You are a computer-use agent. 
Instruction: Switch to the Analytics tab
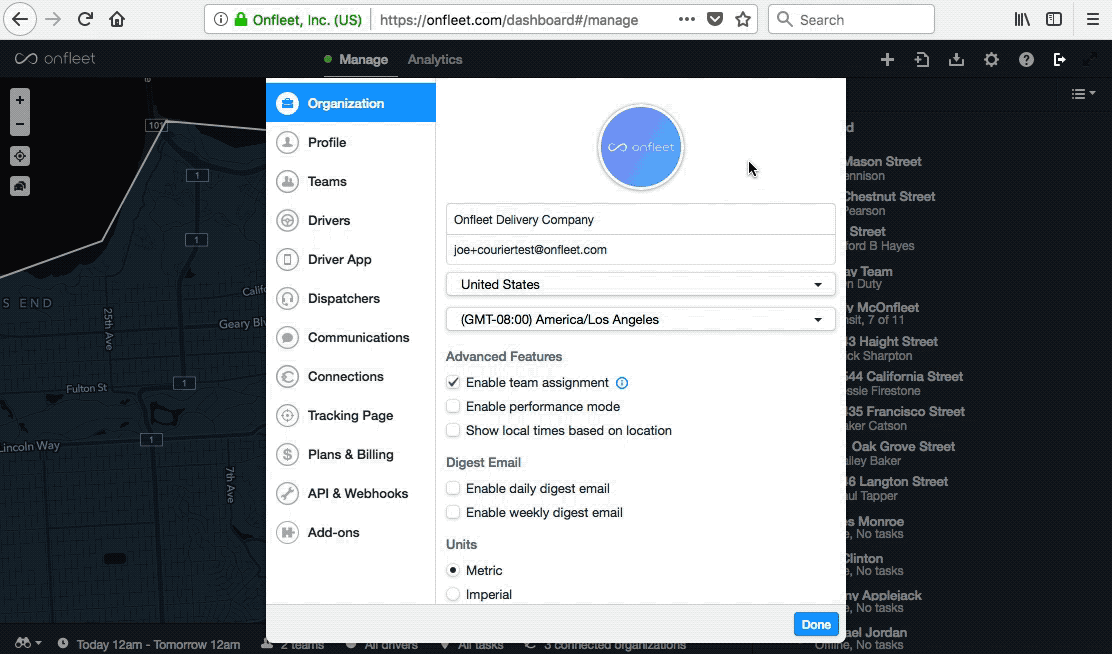[x=435, y=60]
